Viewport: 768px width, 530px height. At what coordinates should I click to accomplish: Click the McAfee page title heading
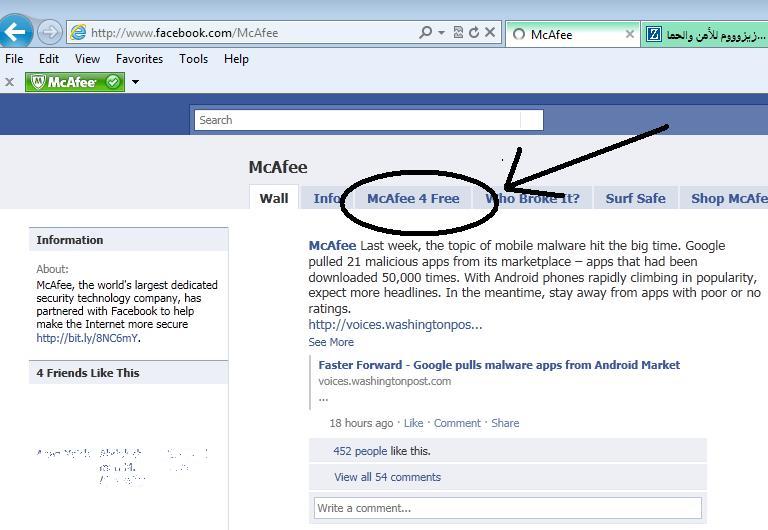click(x=278, y=167)
